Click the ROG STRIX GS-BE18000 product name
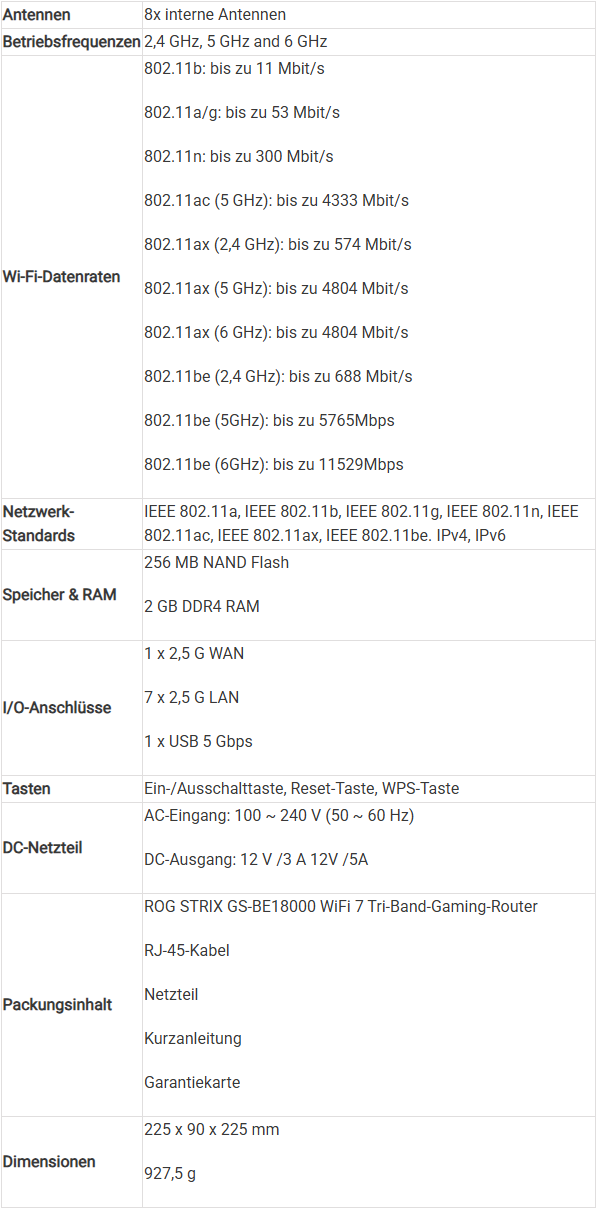597x1209 pixels. click(x=341, y=906)
